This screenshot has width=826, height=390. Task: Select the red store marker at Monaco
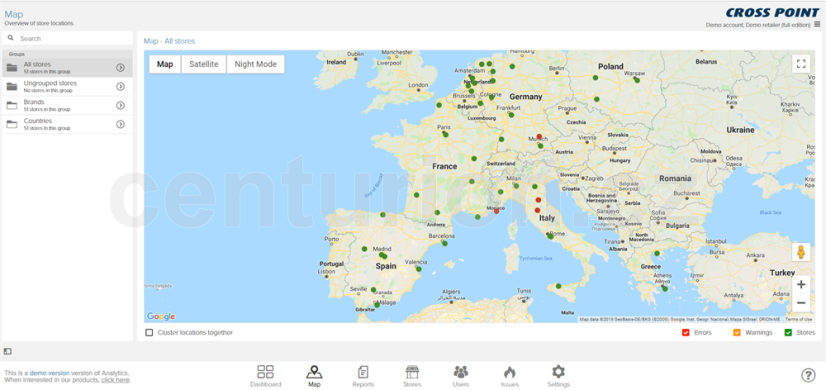pos(496,211)
